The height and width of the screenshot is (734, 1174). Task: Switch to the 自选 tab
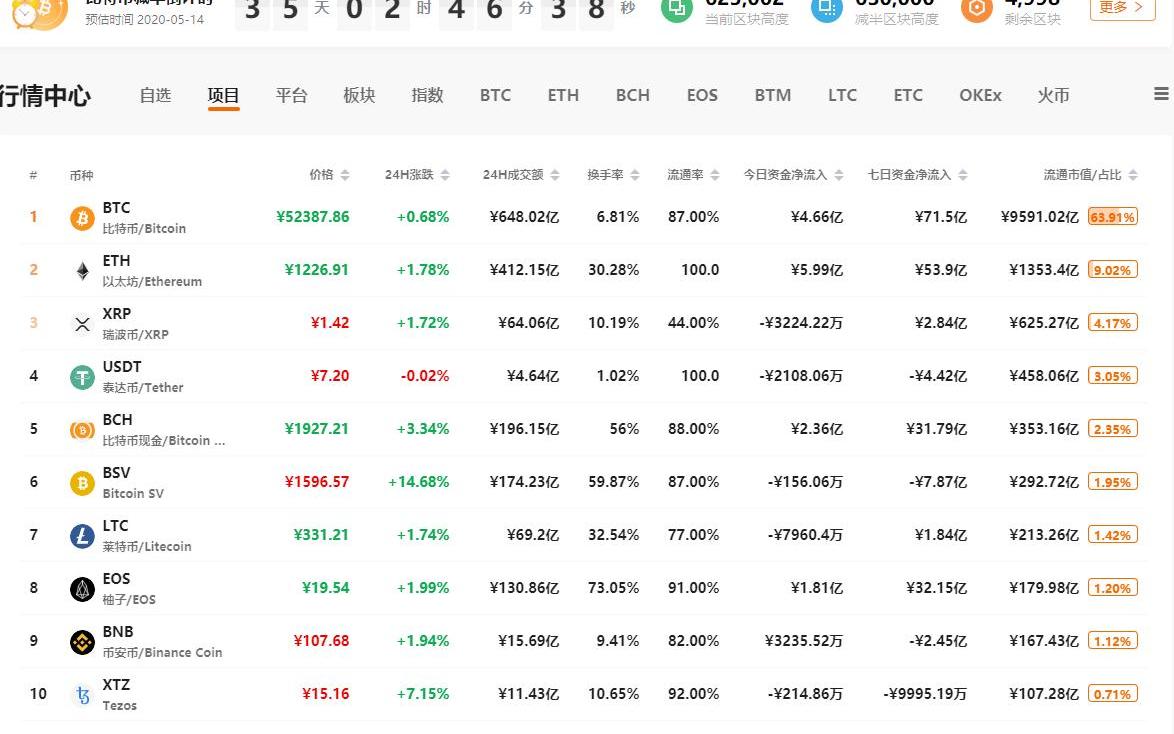point(155,95)
